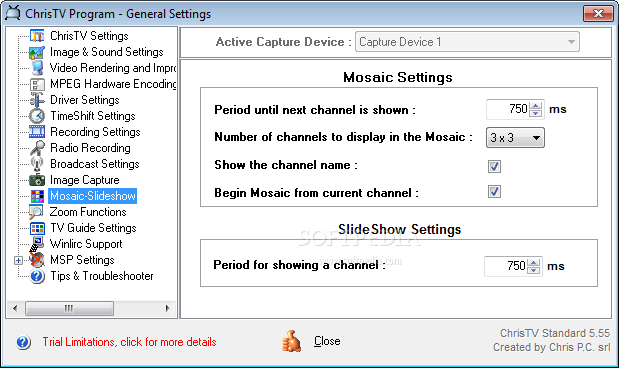
Task: Open the Active Capture Device dropdown
Action: point(467,42)
